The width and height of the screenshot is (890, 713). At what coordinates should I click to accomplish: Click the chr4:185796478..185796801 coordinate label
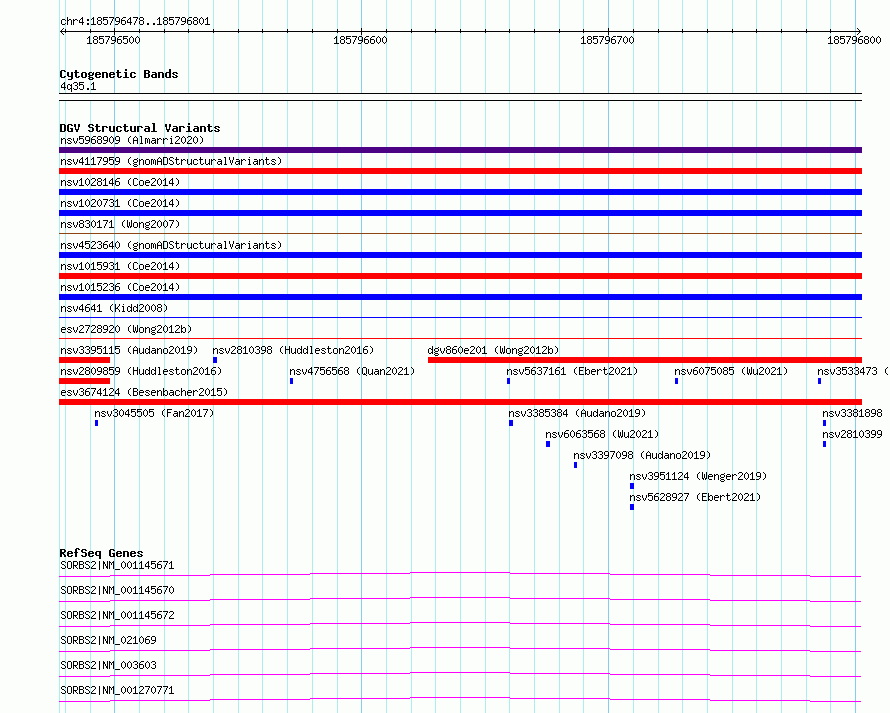[135, 22]
